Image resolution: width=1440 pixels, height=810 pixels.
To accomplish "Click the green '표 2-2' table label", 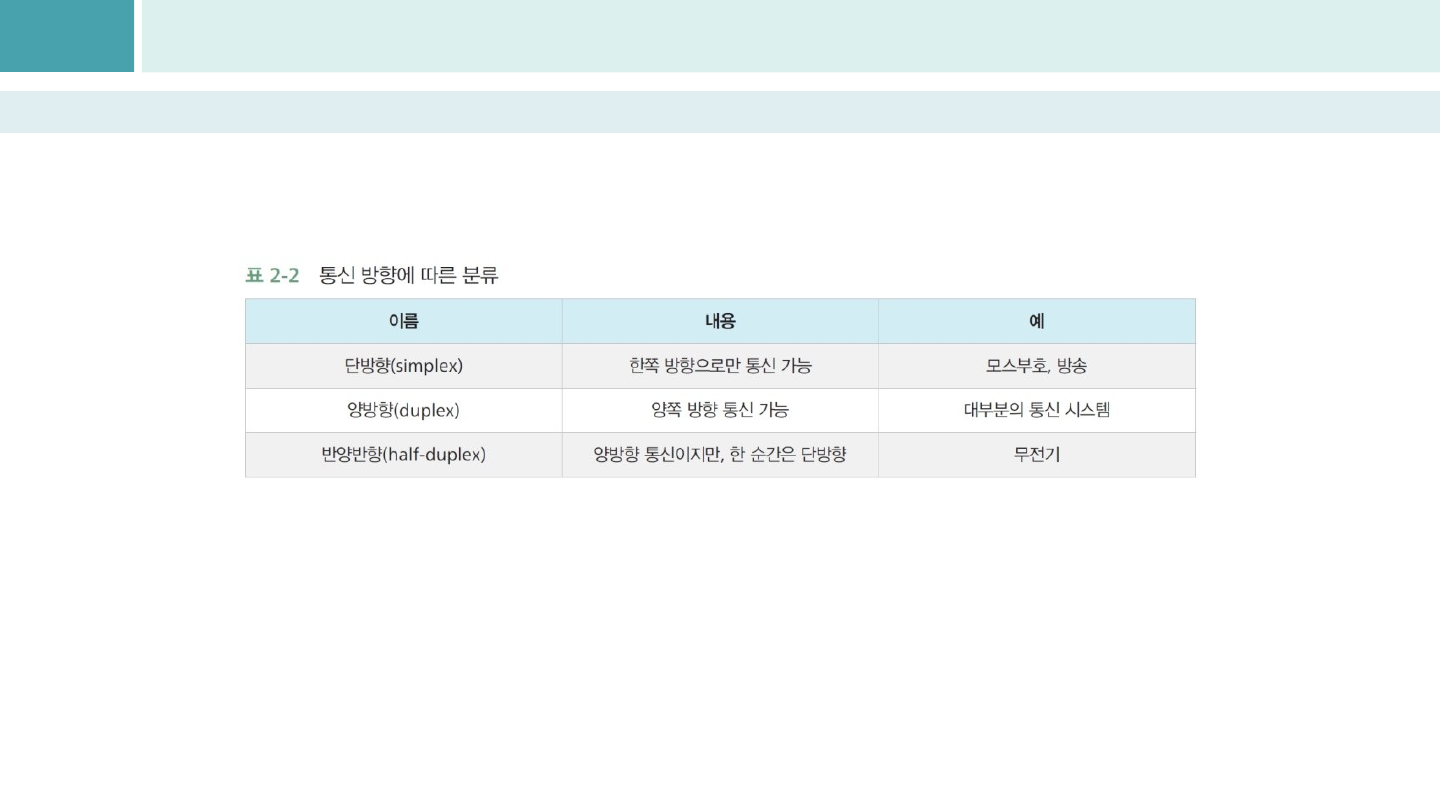I will coord(272,276).
